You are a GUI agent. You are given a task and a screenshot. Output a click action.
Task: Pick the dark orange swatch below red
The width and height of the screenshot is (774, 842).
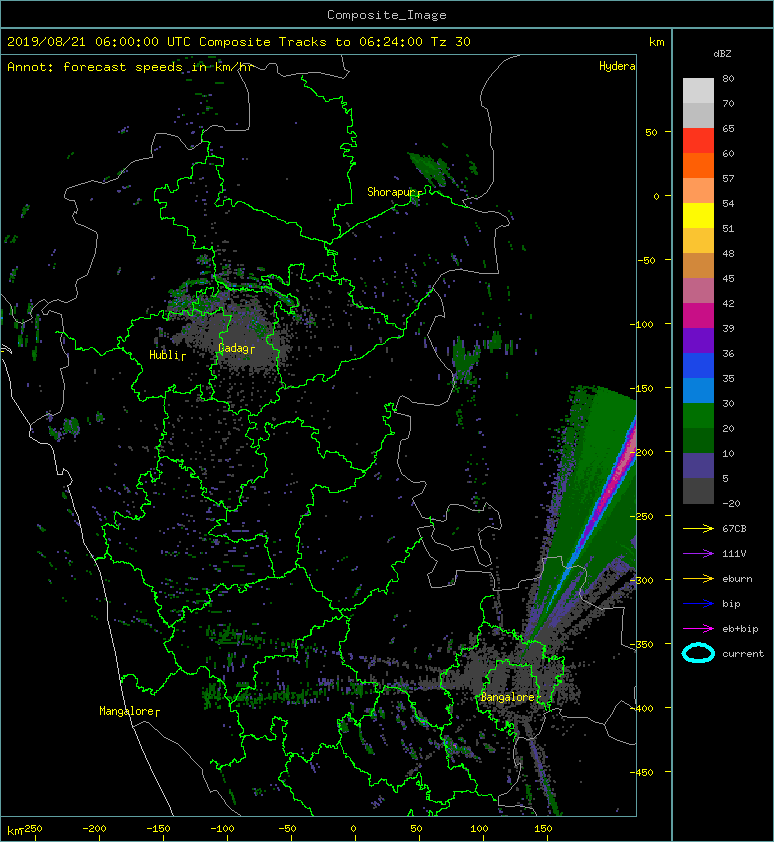(x=698, y=166)
